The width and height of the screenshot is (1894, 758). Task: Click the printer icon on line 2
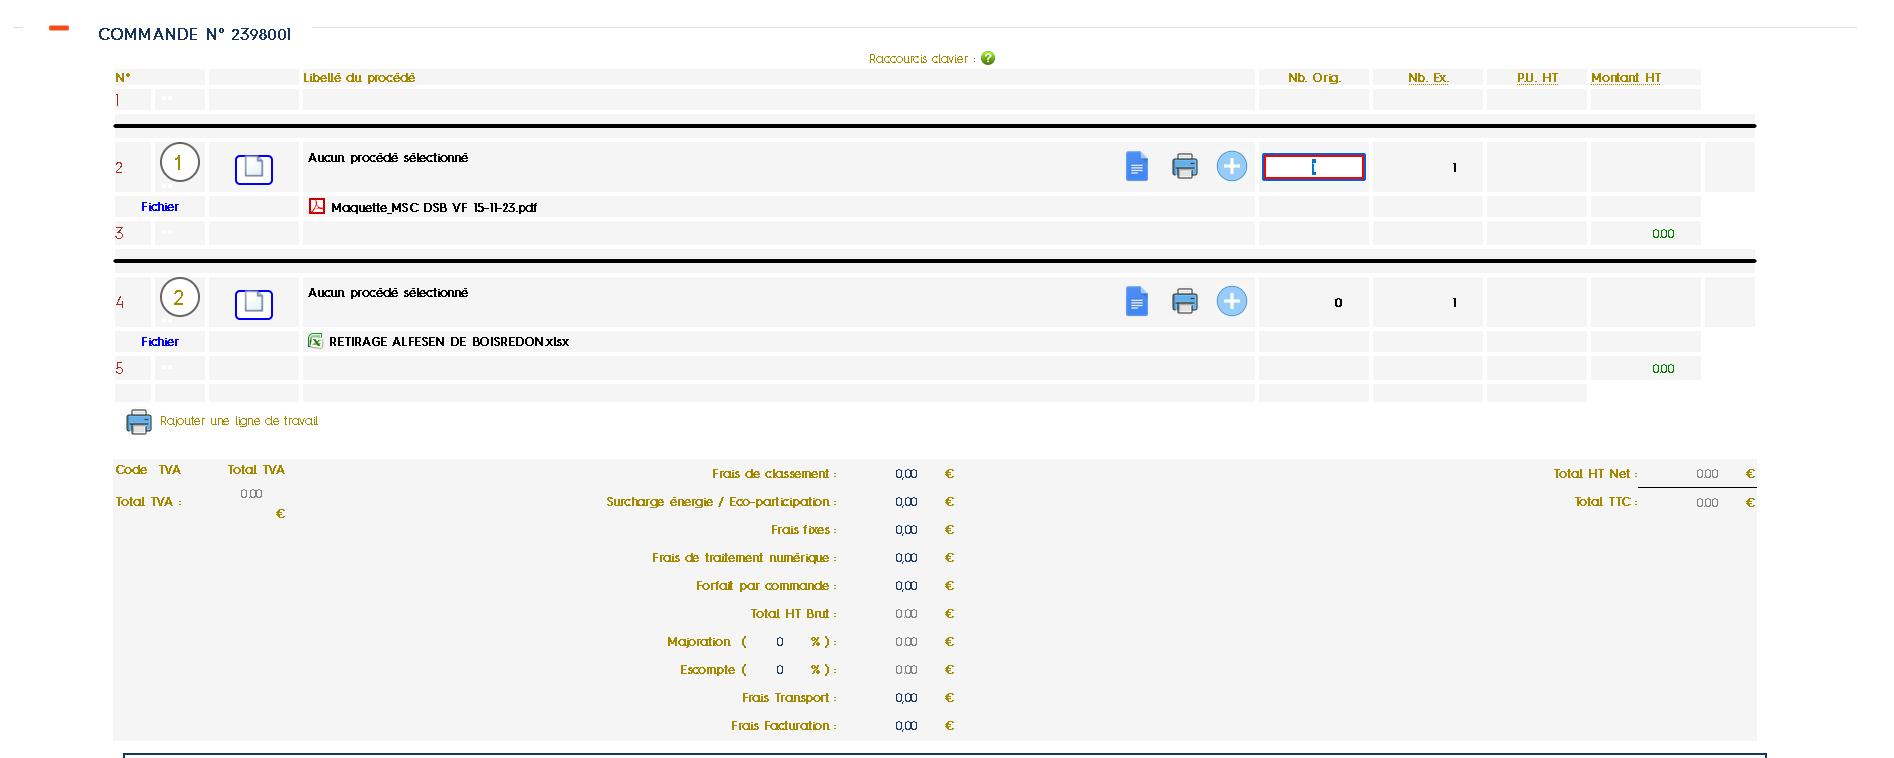(1184, 166)
